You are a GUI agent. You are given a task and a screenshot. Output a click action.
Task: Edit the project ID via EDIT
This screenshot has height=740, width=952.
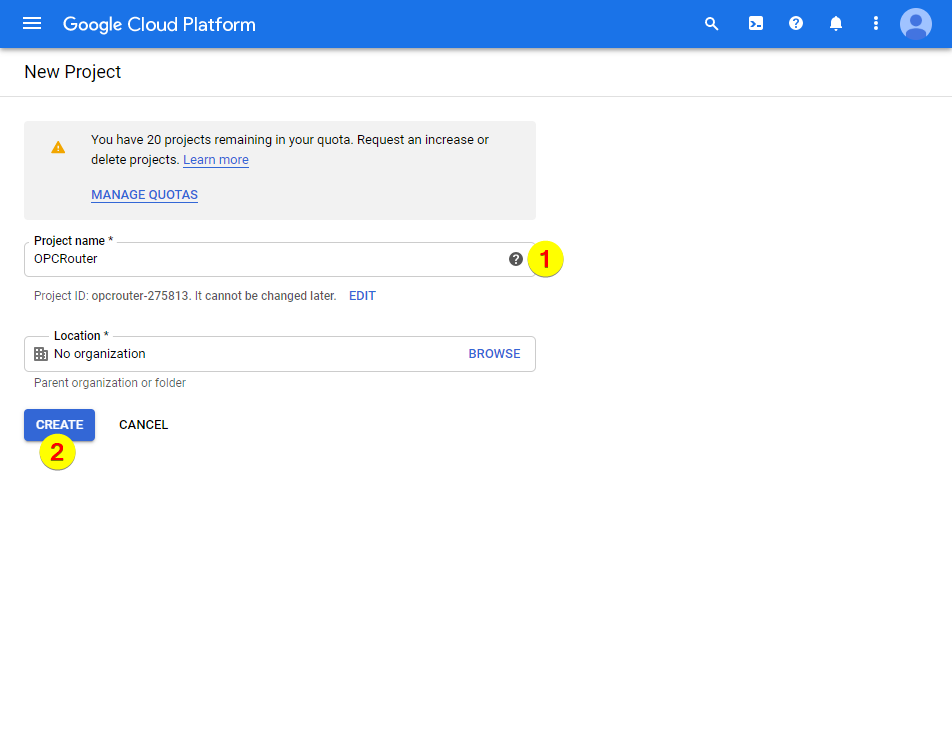(x=362, y=296)
